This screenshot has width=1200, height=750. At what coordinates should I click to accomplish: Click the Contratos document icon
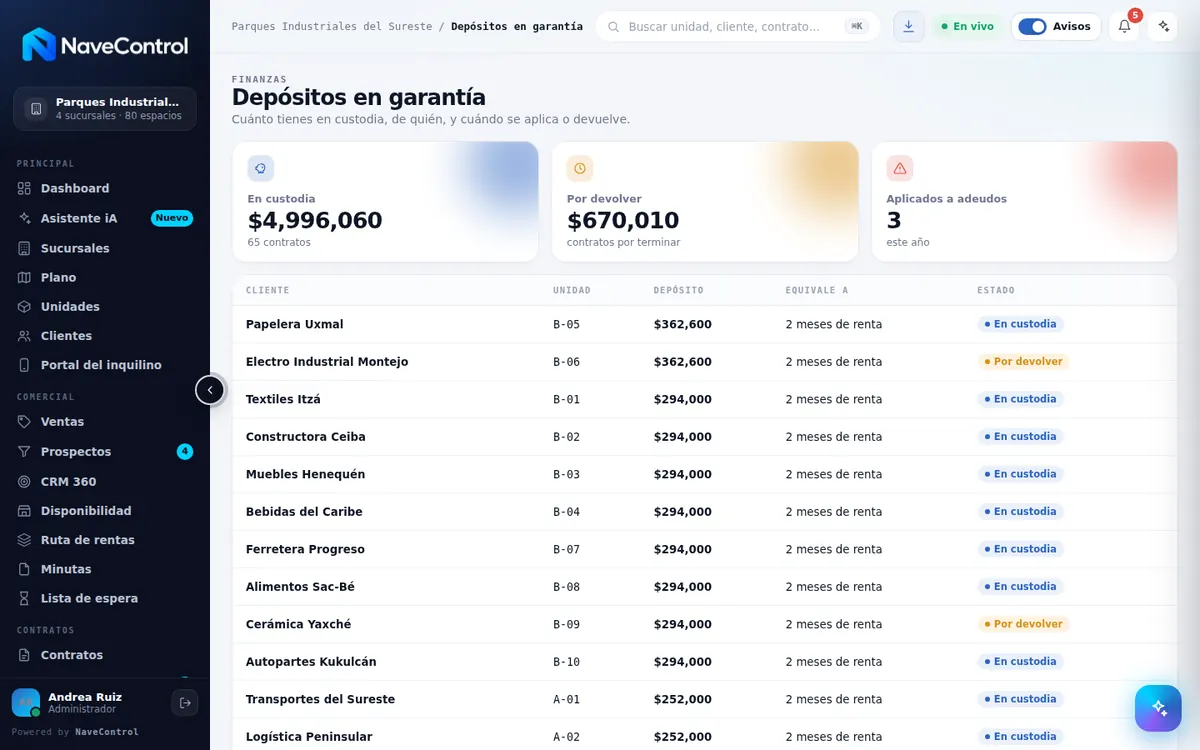pos(25,655)
